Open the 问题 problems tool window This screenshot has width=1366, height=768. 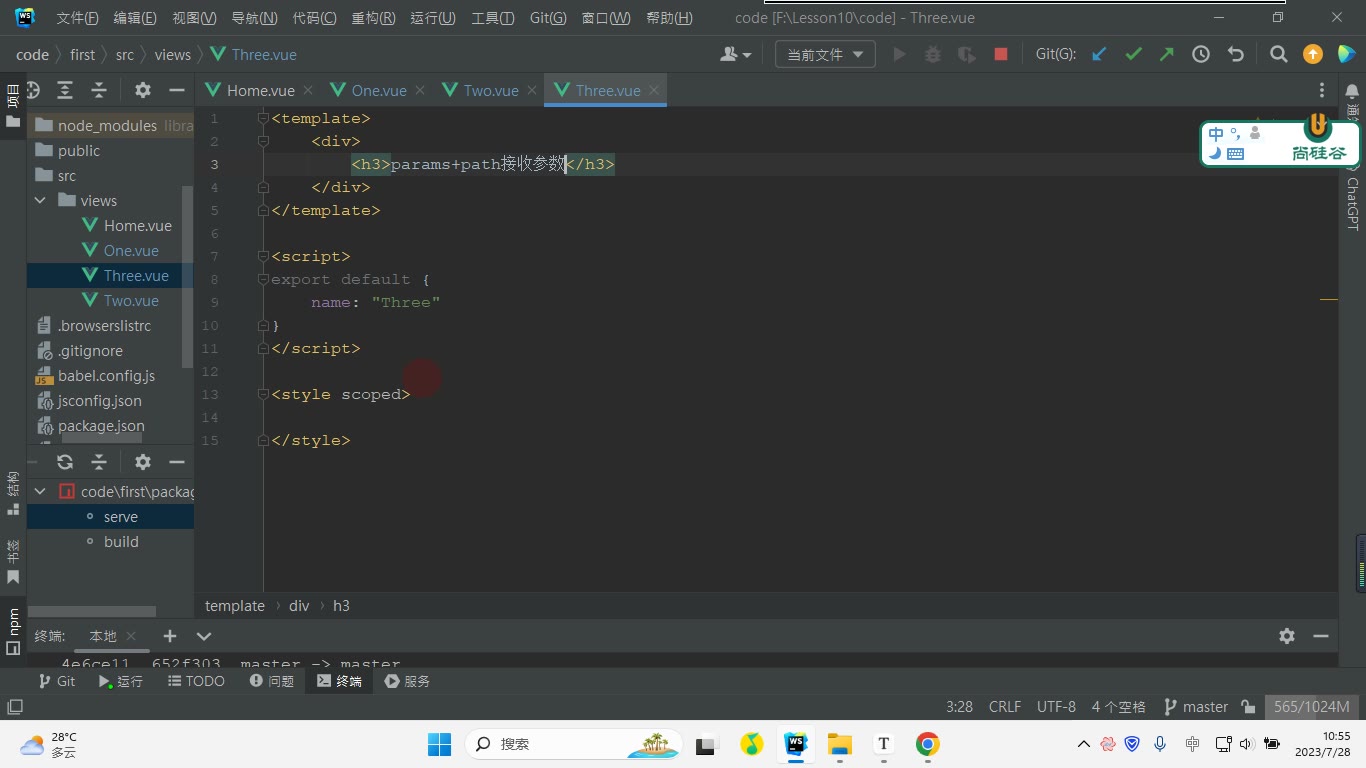pyautogui.click(x=271, y=681)
